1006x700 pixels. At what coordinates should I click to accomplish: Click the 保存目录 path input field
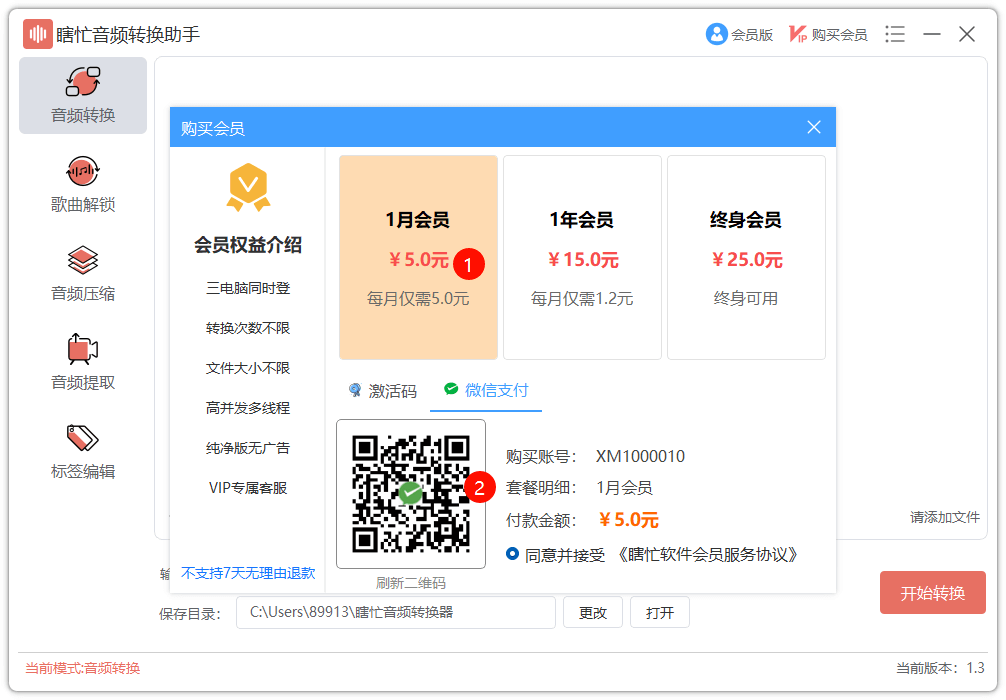pyautogui.click(x=396, y=612)
